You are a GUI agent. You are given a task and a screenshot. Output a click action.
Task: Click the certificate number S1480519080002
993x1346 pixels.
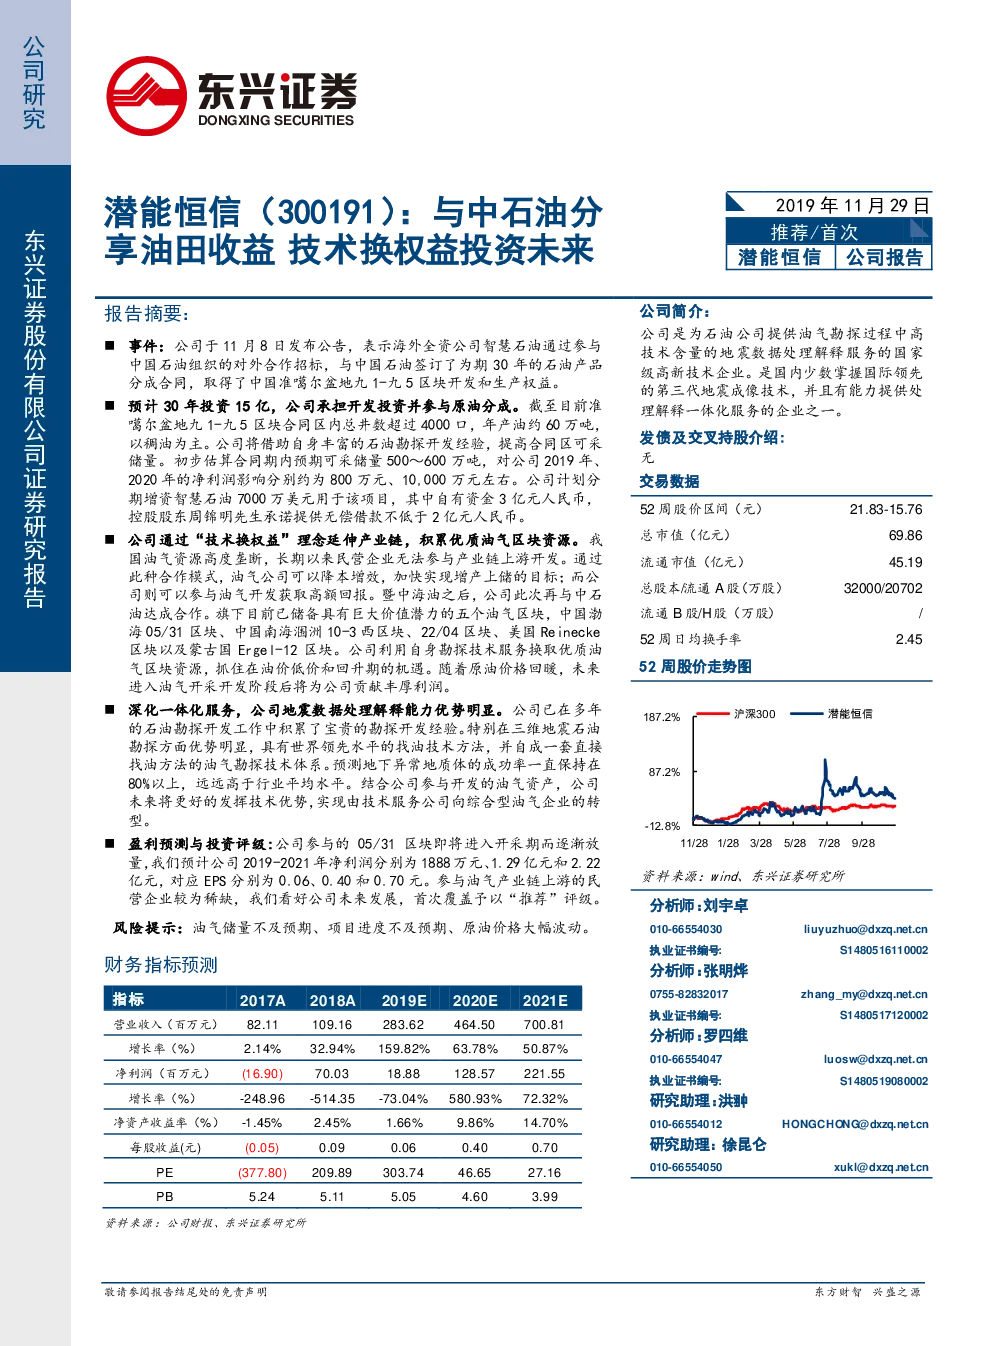point(884,1081)
